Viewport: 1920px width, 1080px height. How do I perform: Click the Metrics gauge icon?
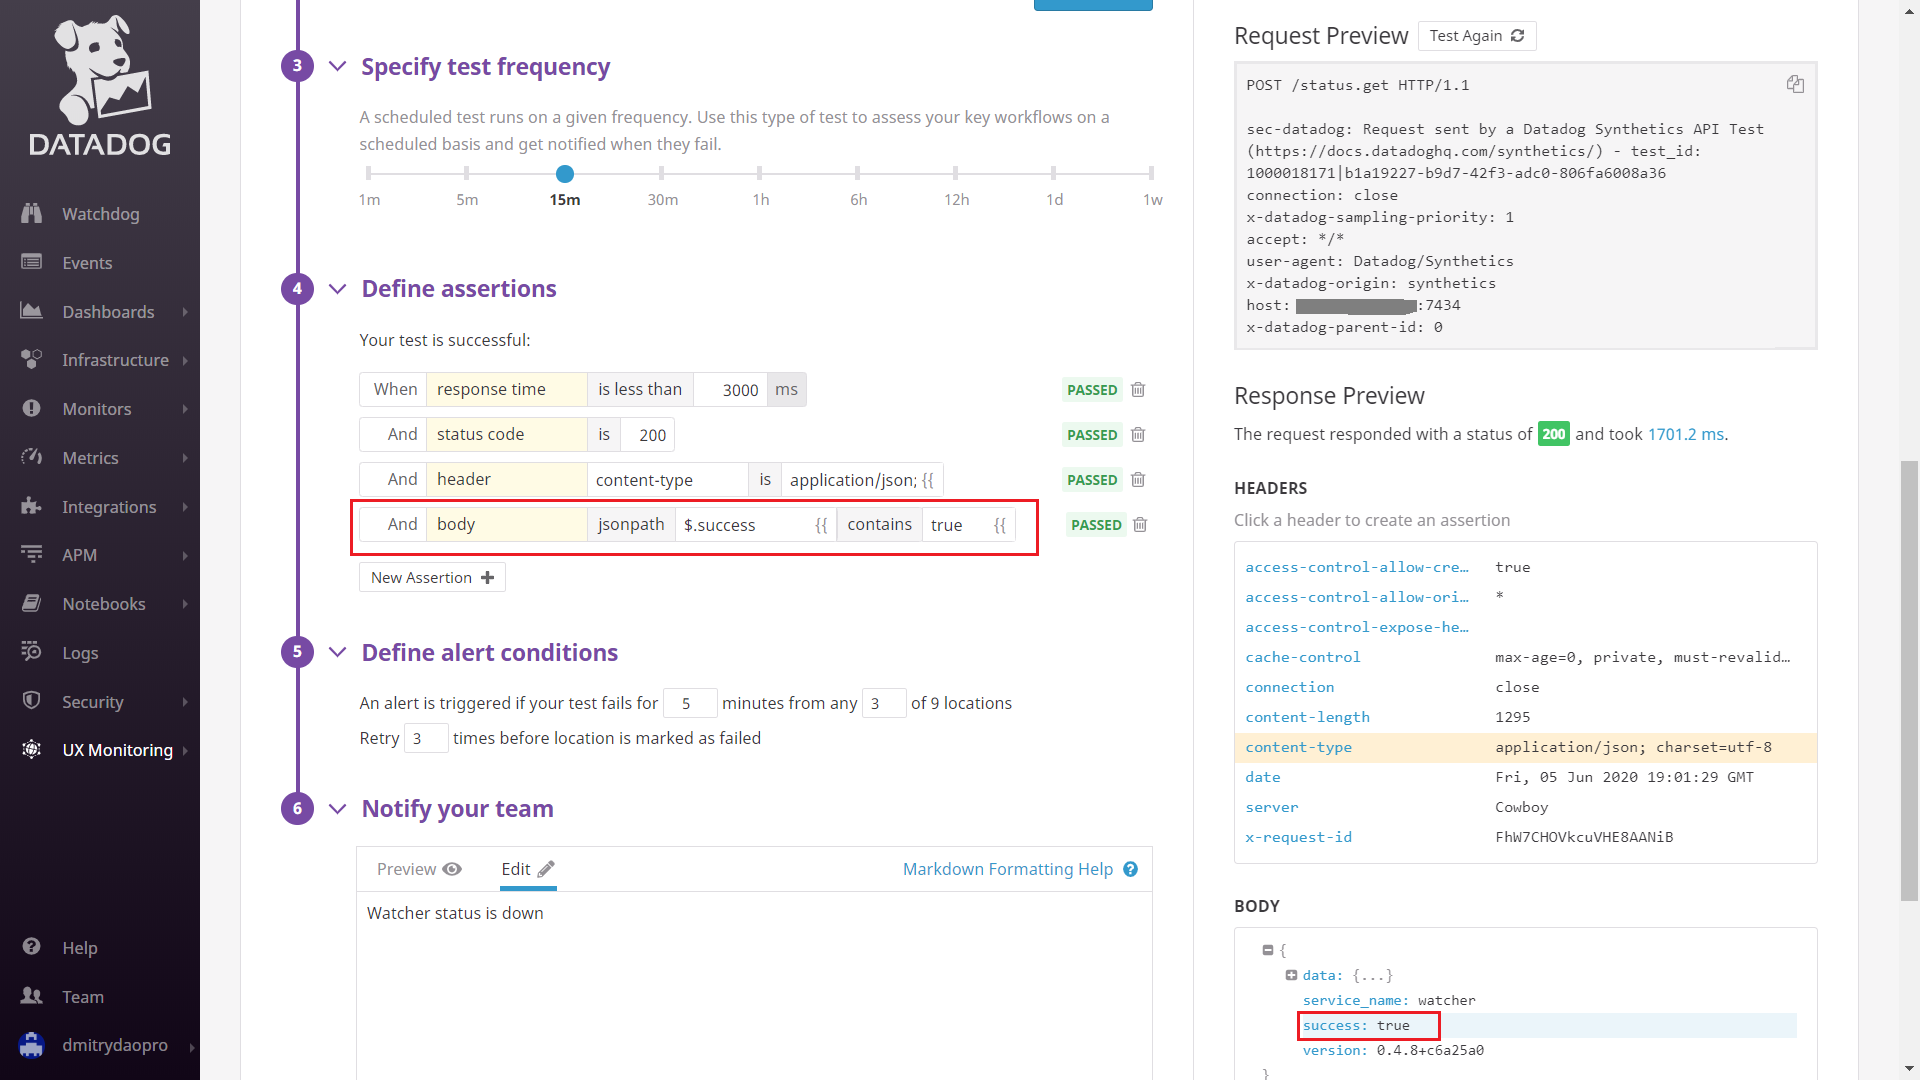[x=32, y=457]
